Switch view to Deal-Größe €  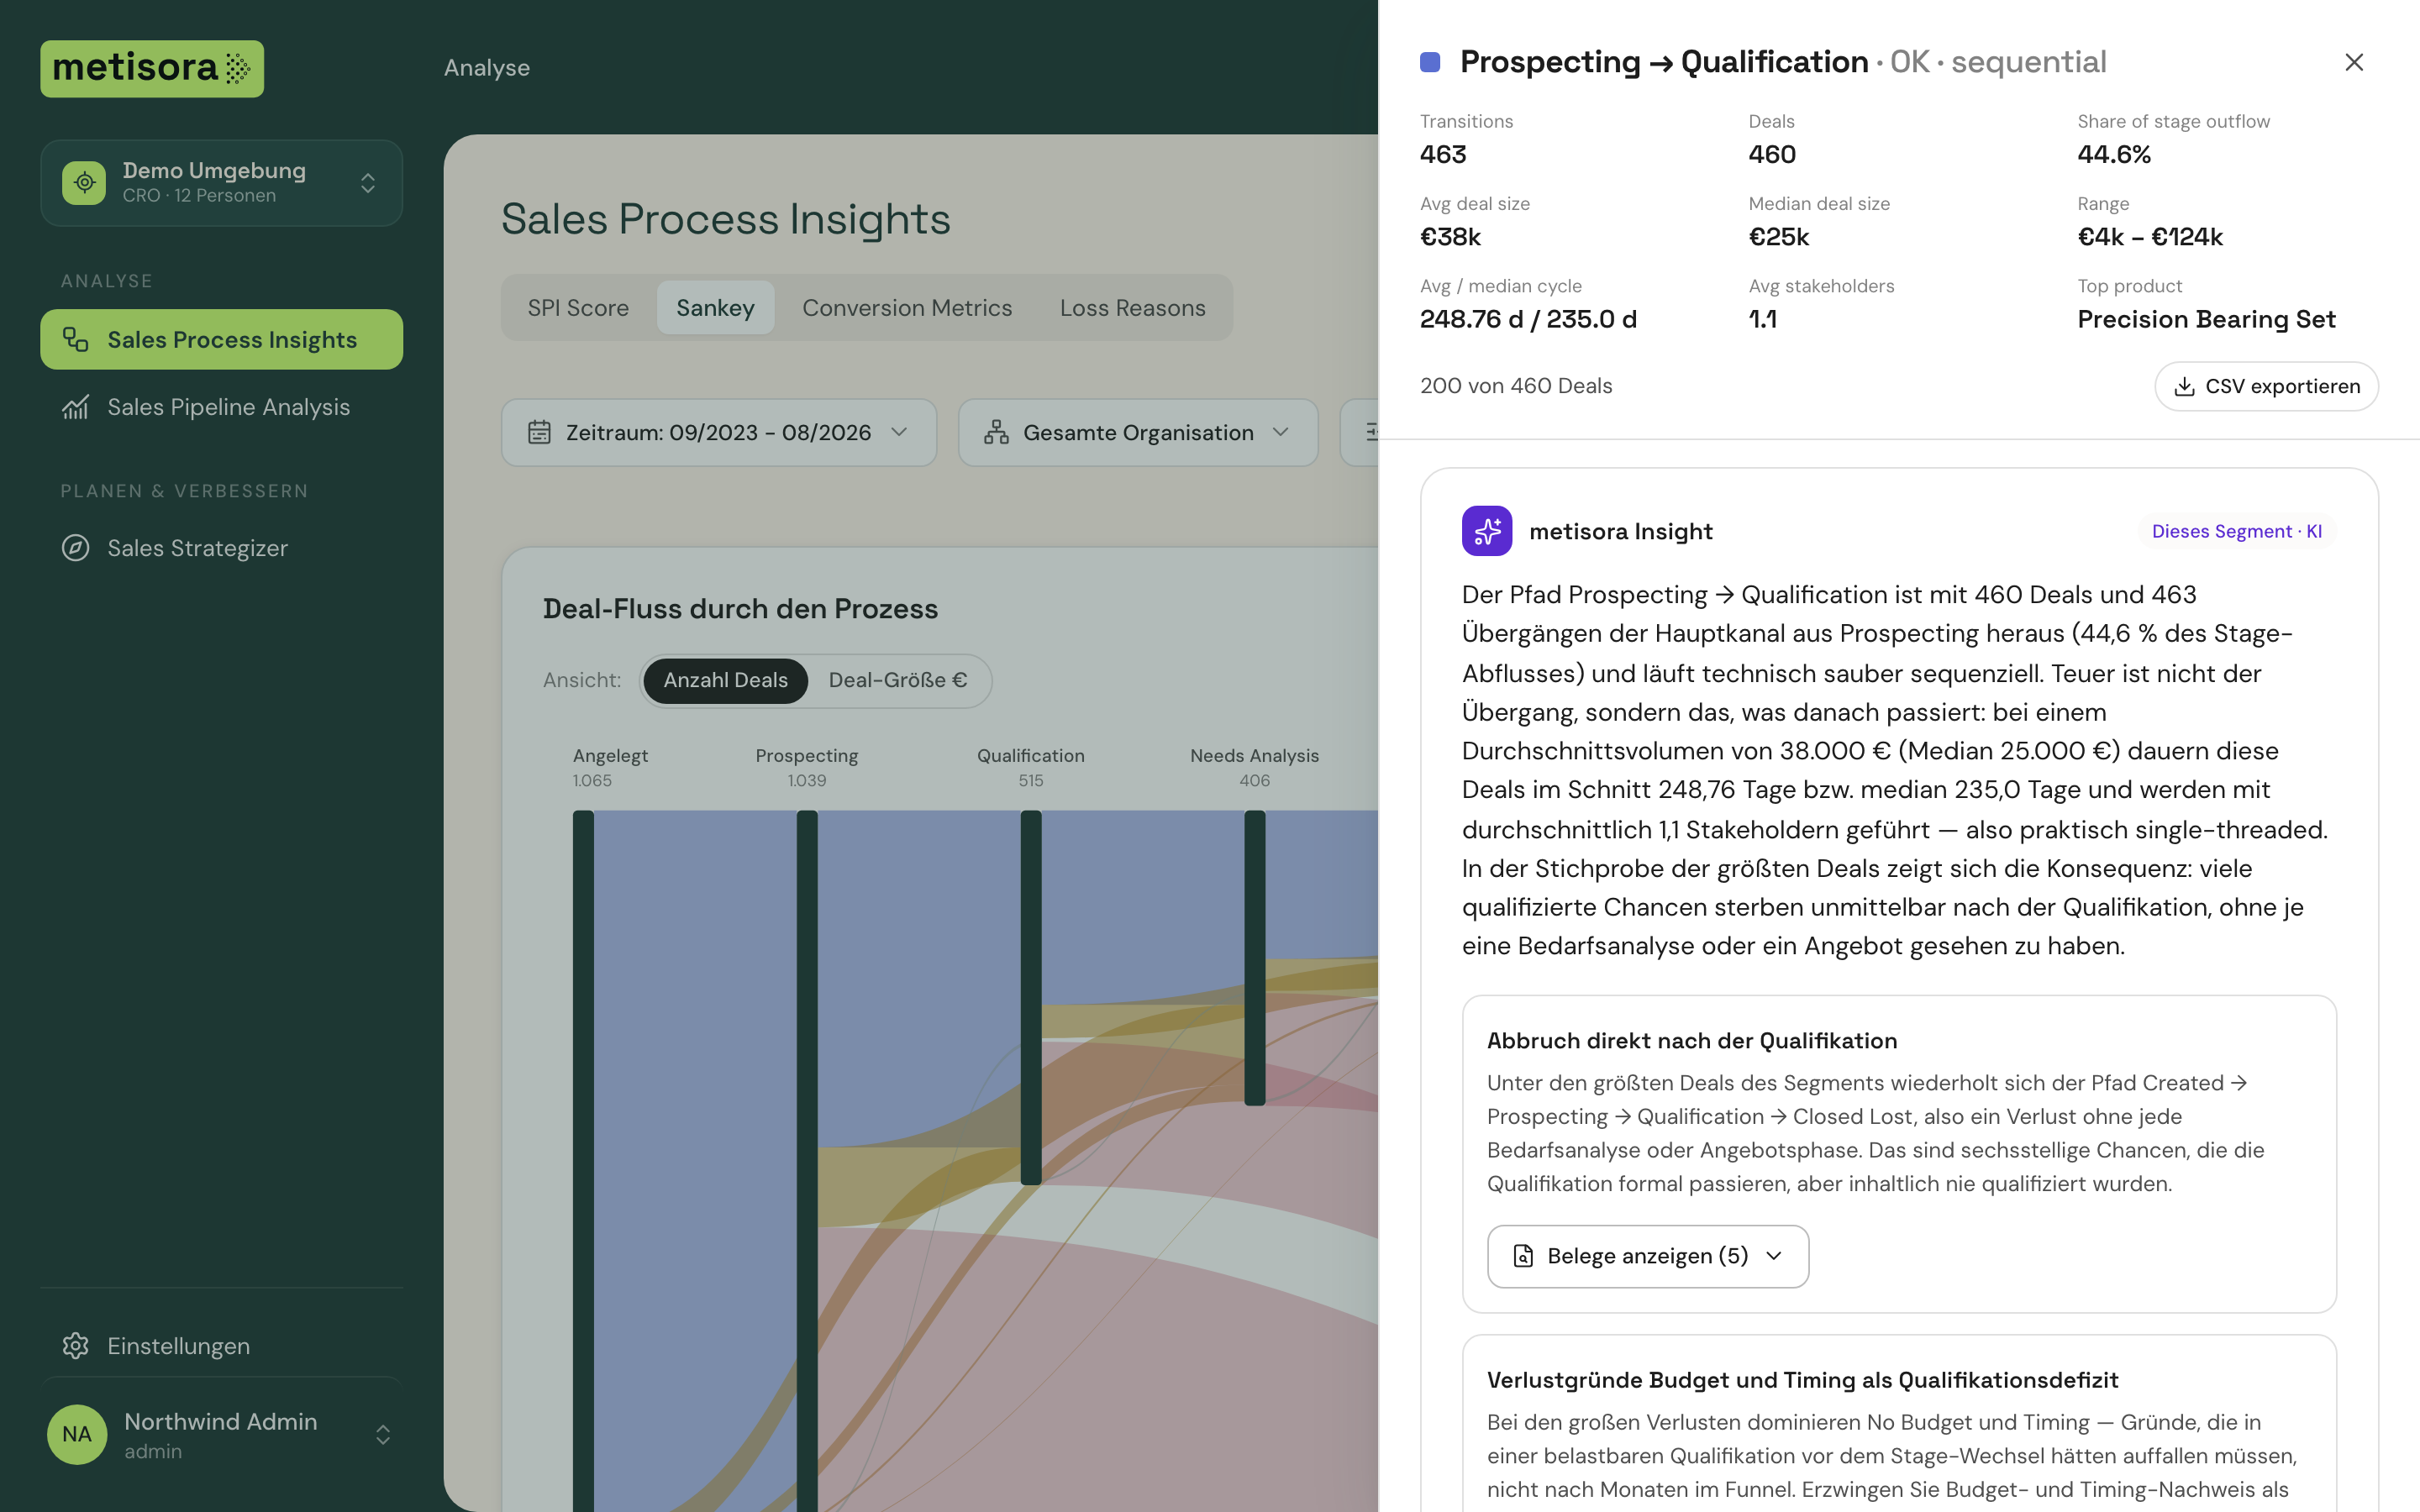pos(897,680)
